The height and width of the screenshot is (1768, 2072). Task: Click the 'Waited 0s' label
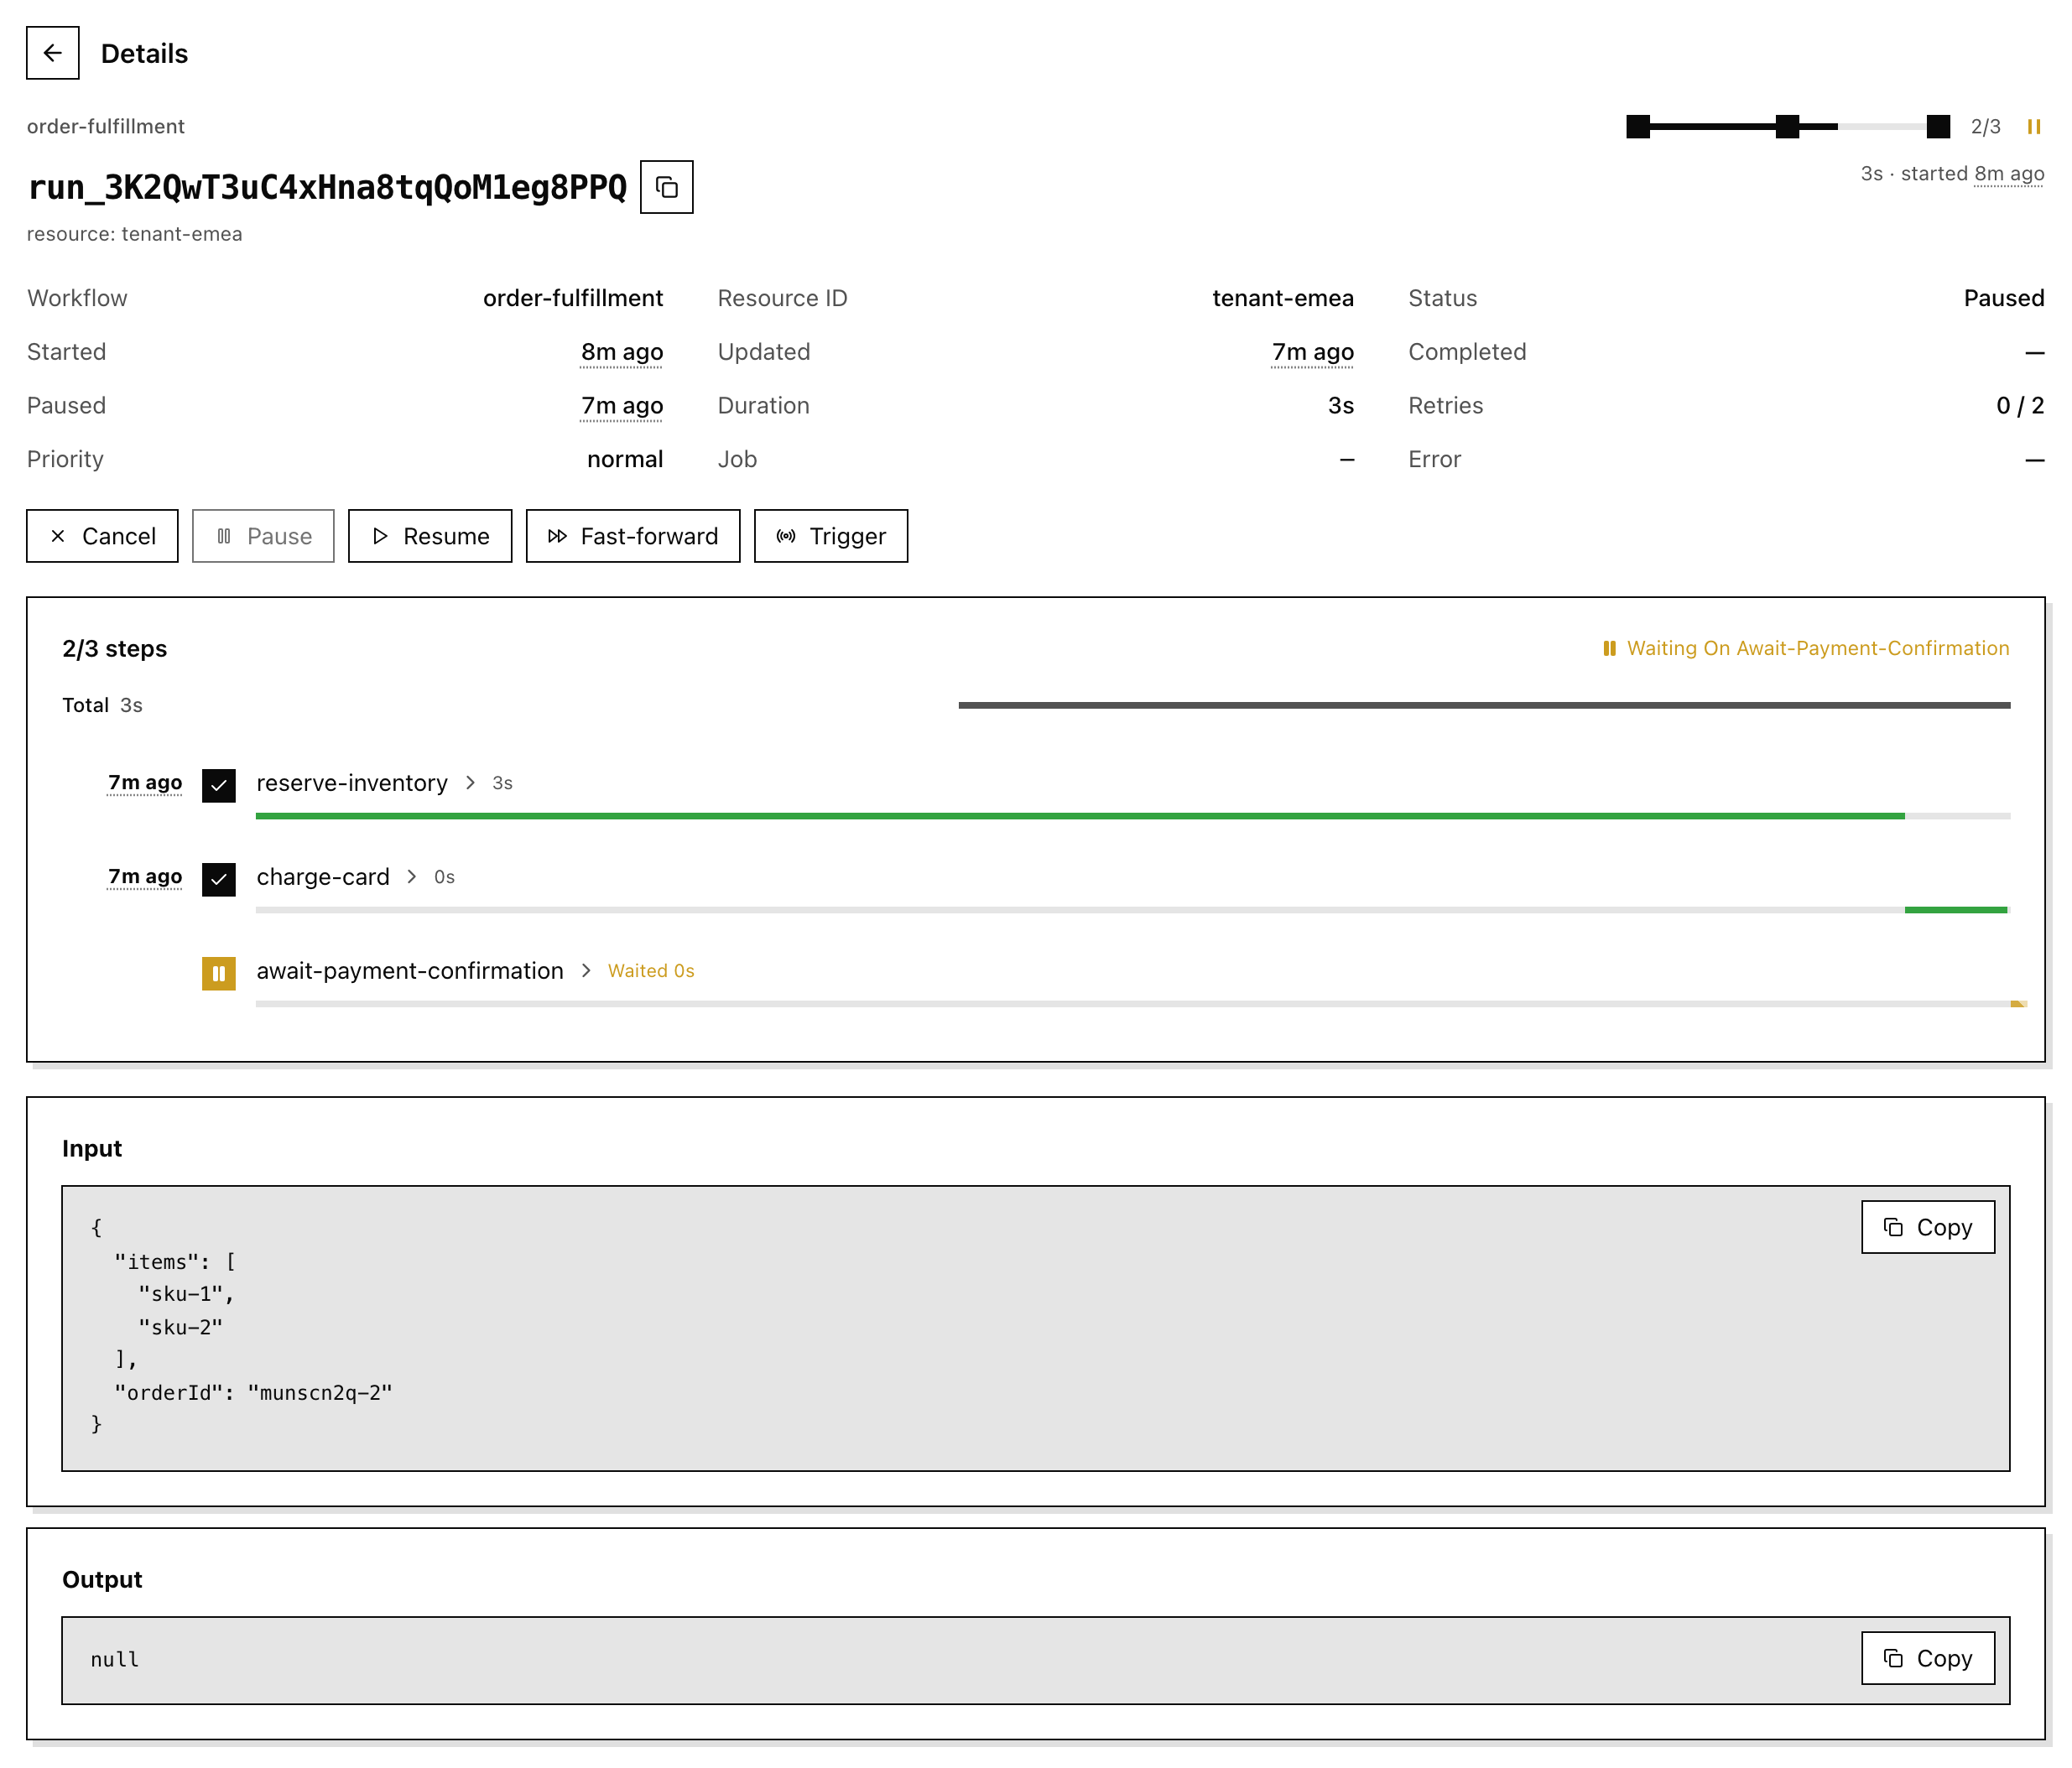pyautogui.click(x=651, y=971)
